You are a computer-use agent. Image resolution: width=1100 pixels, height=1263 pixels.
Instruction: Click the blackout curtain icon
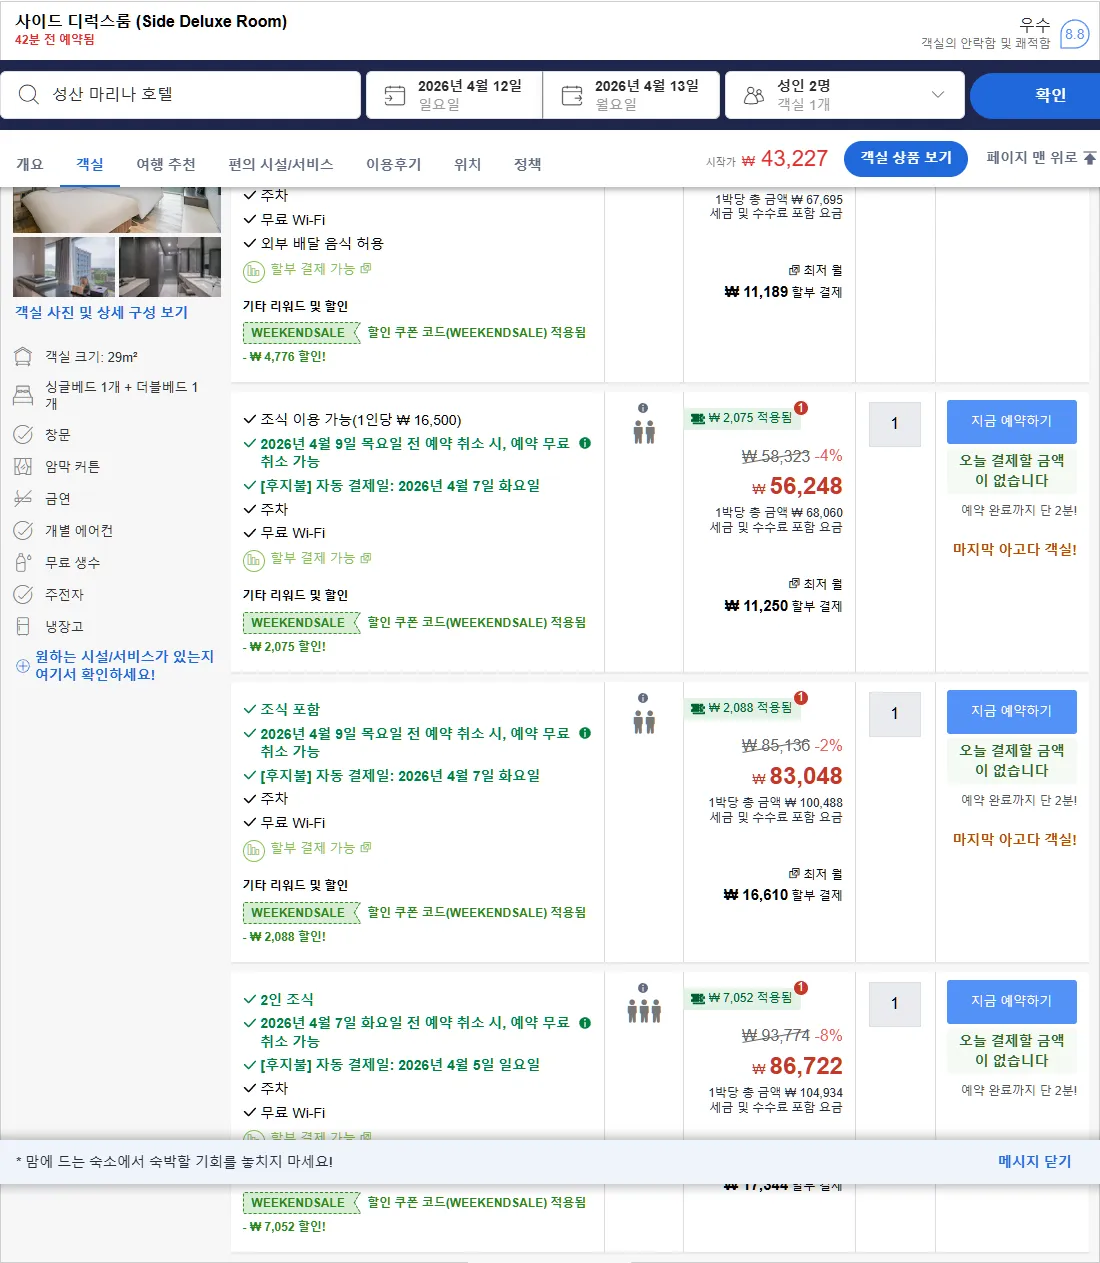coord(23,466)
